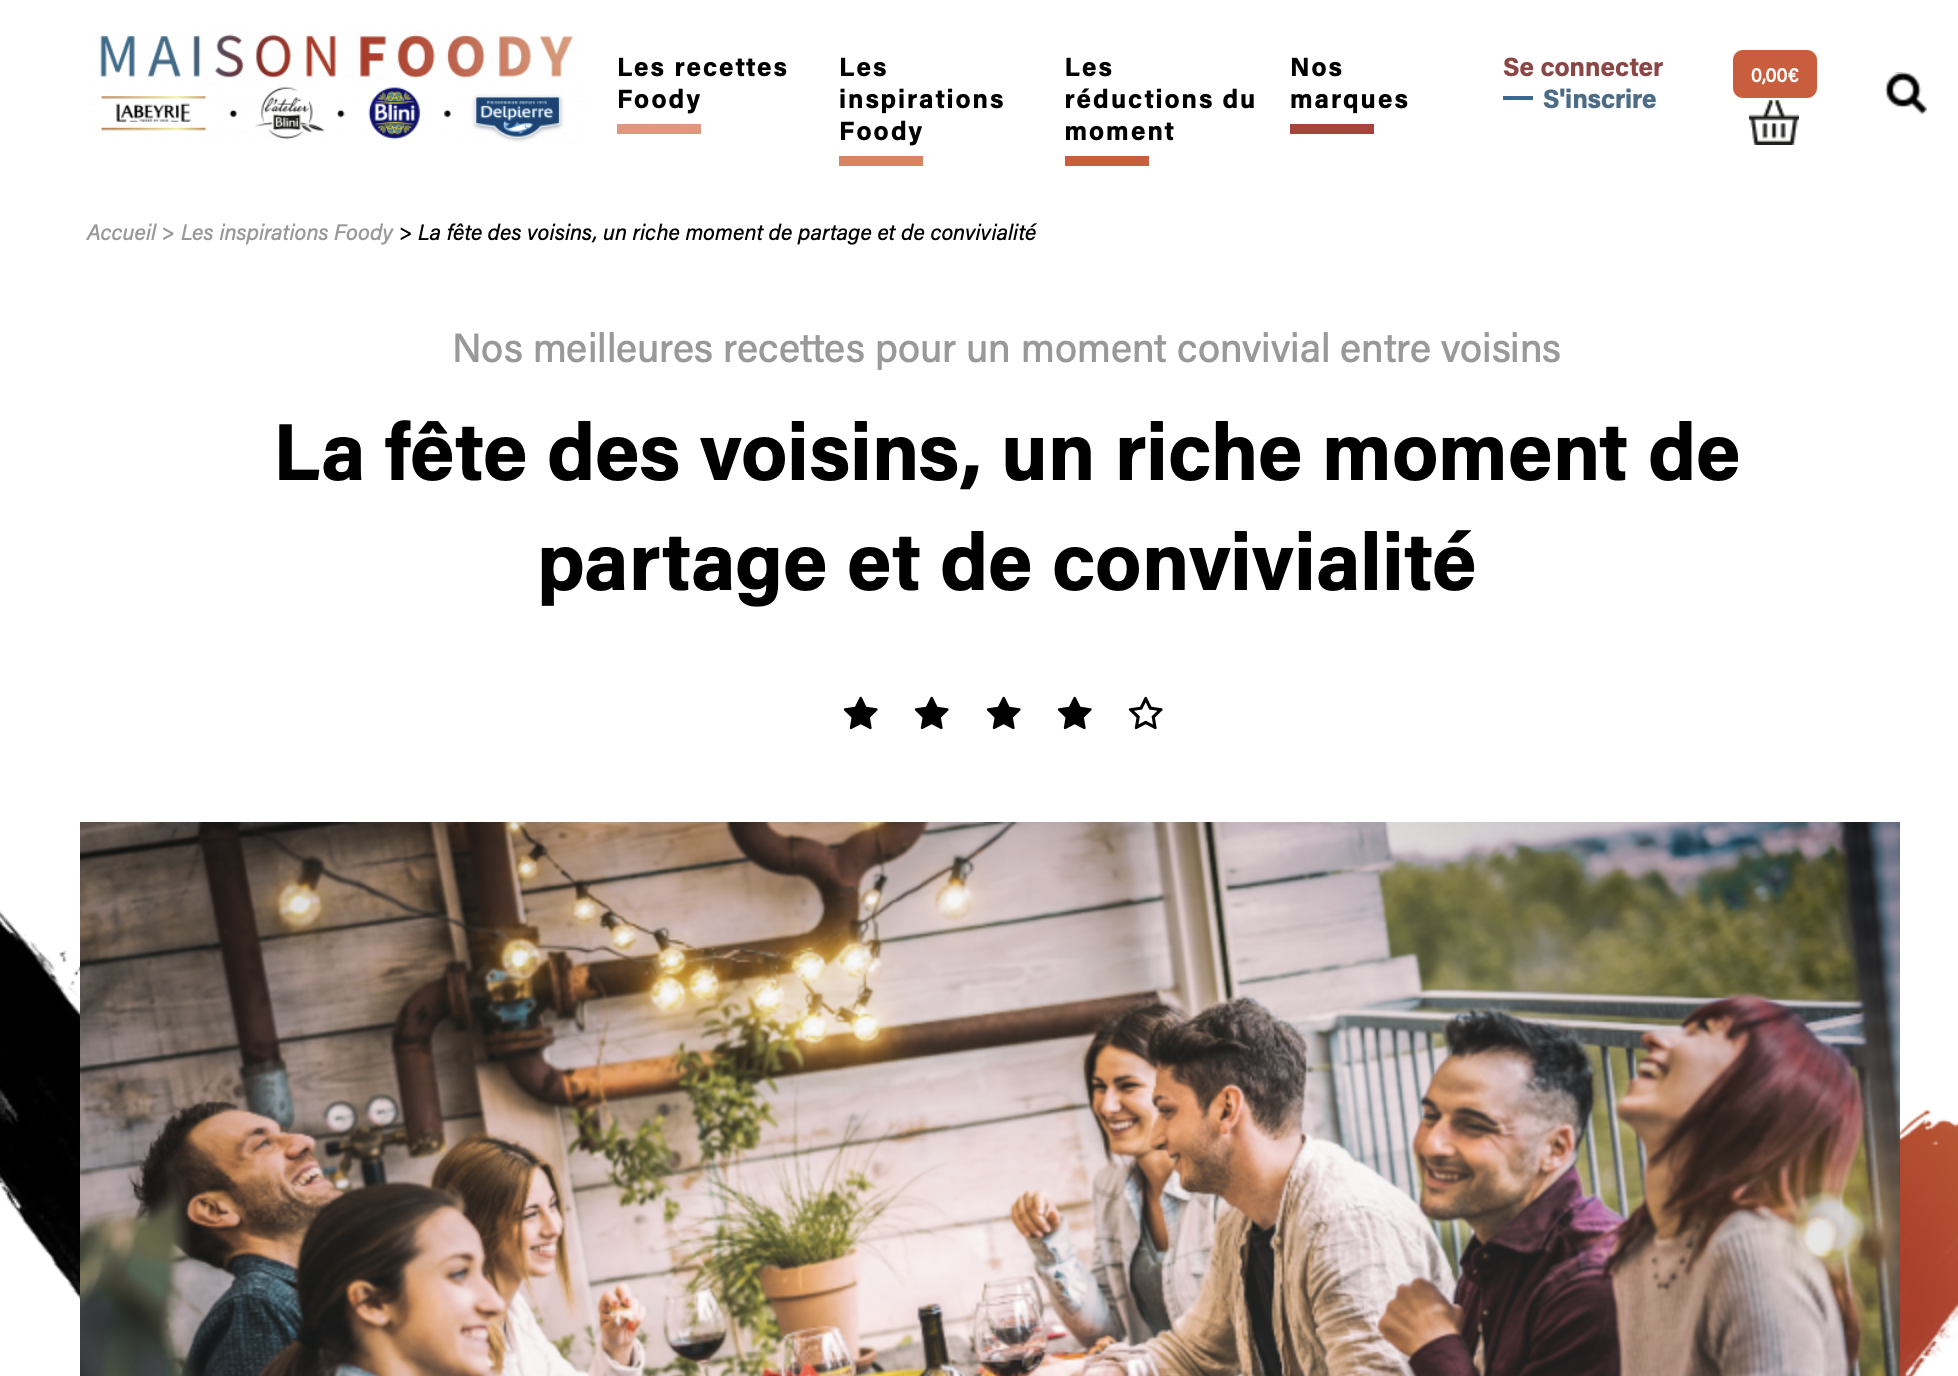Open Les inspirations Foody menu
Screen dimensions: 1958x1376
(x=921, y=99)
